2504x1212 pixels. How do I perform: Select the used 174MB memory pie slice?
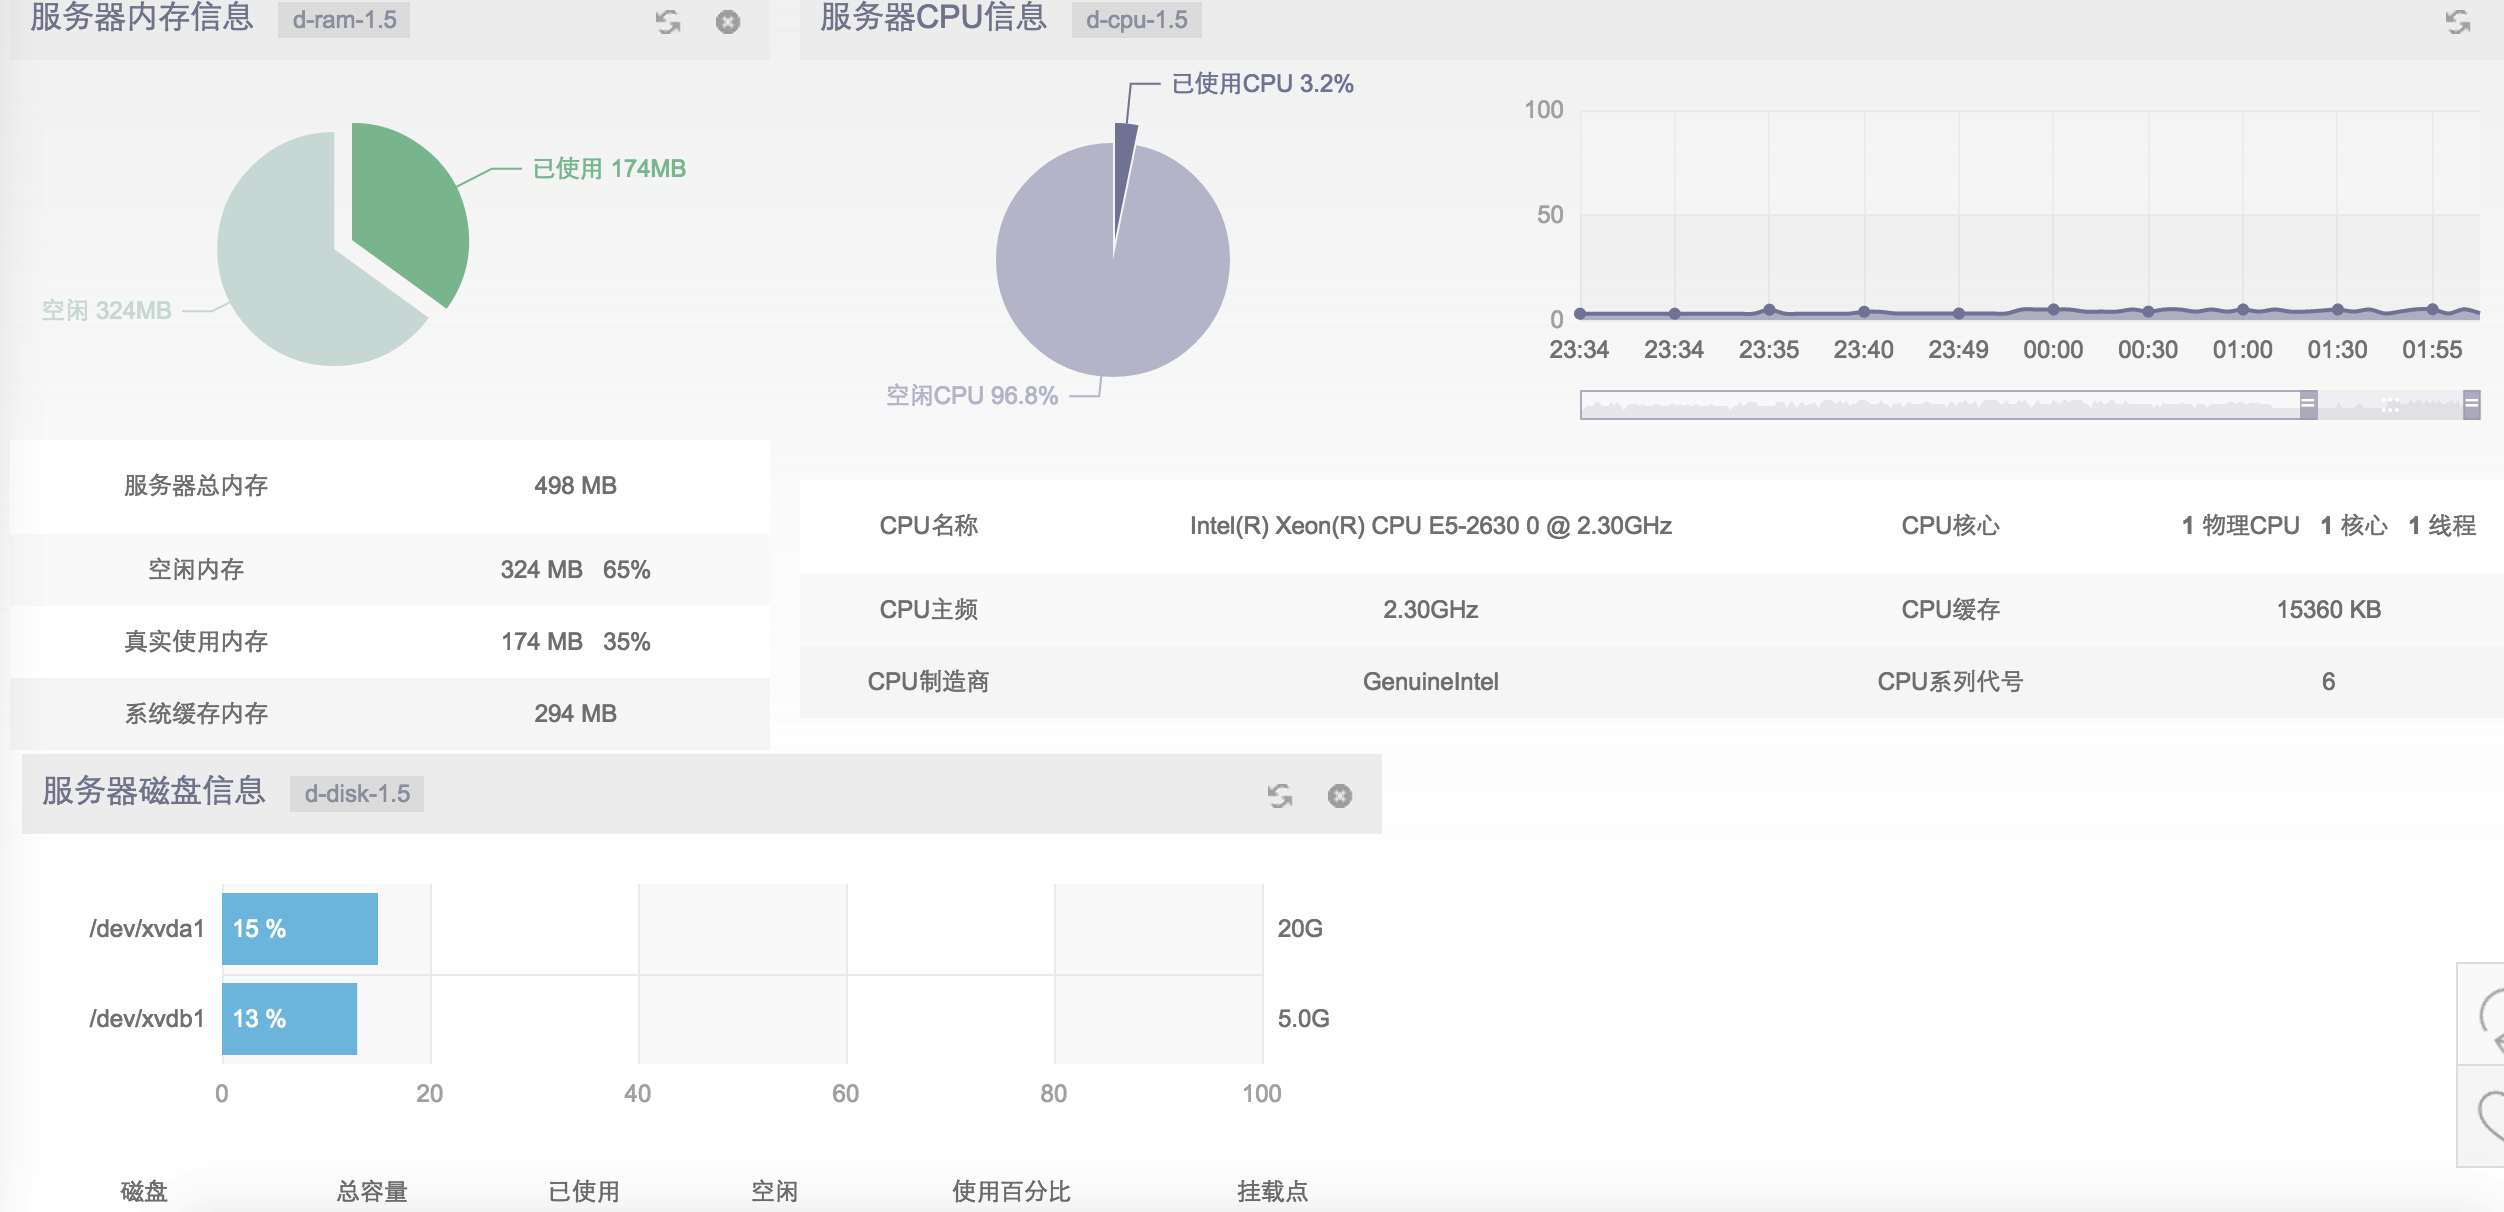coord(415,210)
